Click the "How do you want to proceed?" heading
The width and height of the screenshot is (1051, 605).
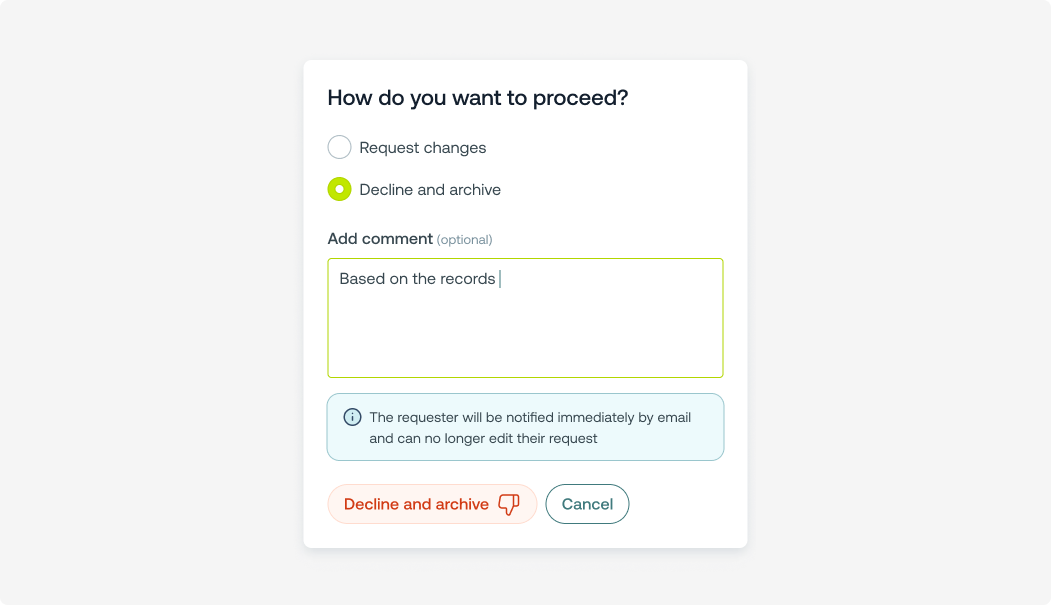click(x=478, y=98)
